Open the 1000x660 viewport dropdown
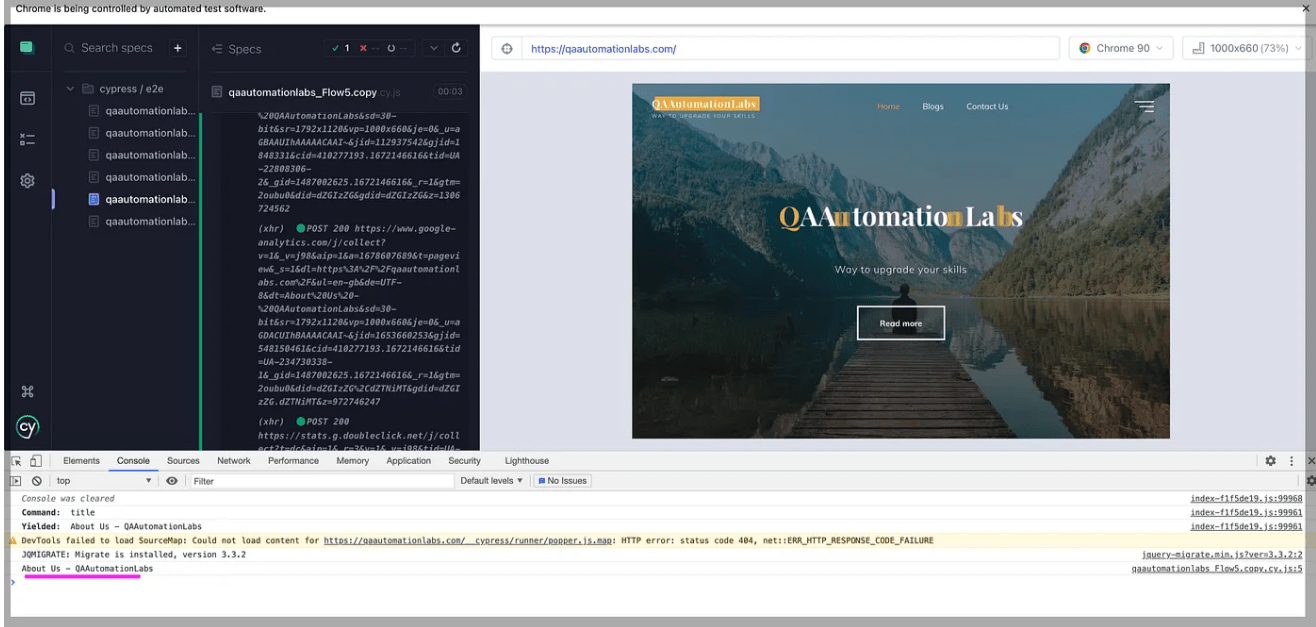The image size is (1316, 627). (1248, 48)
